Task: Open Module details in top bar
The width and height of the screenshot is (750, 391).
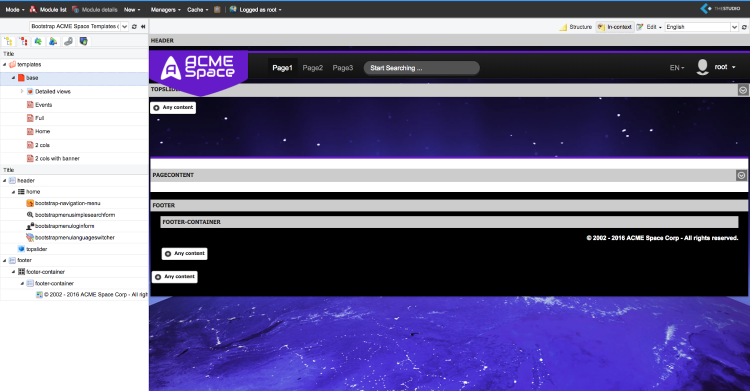Action: tap(94, 10)
